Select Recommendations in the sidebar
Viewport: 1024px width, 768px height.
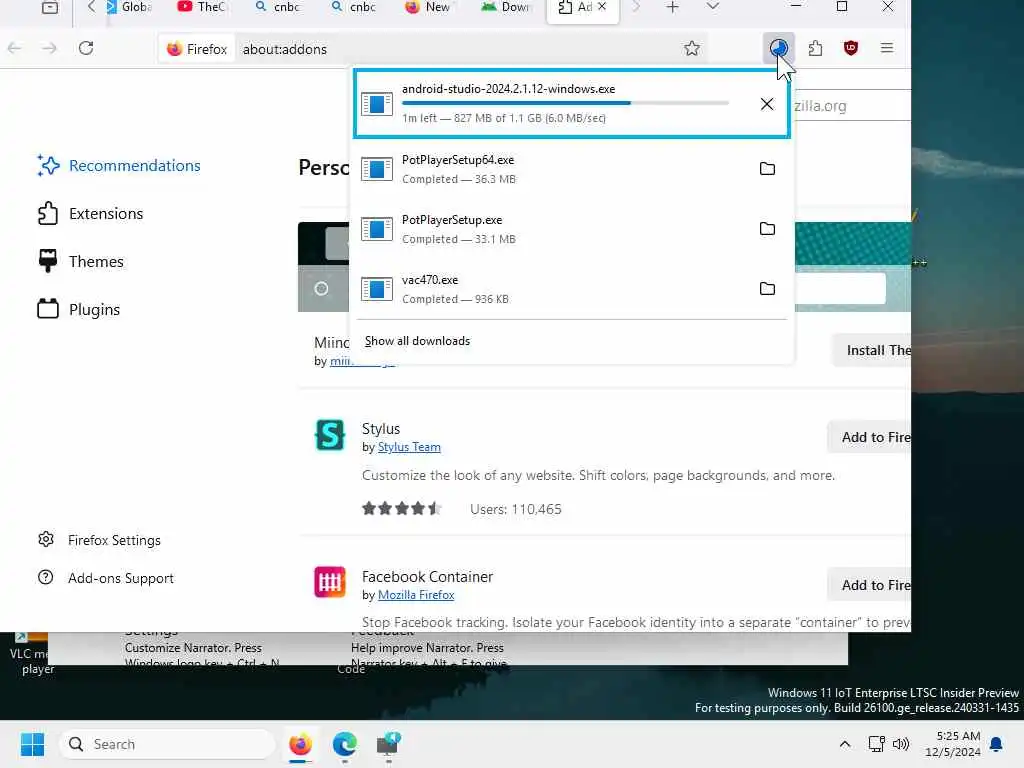119,166
